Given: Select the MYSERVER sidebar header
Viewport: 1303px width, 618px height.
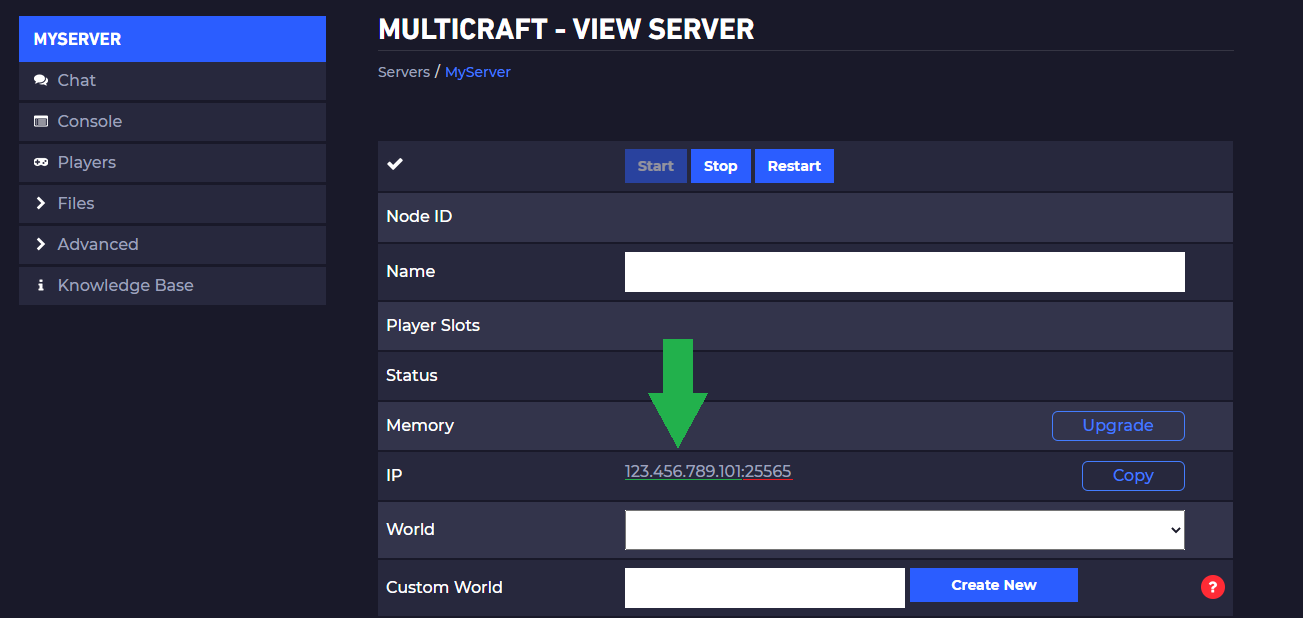Looking at the screenshot, I should tap(172, 39).
